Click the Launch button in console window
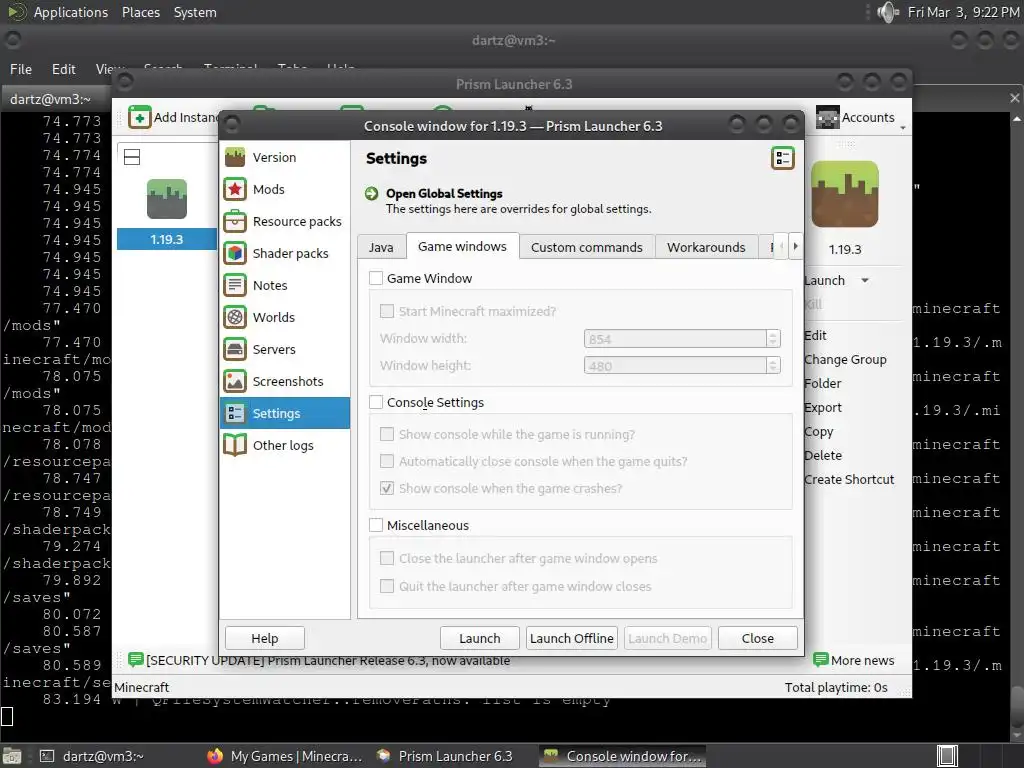Viewport: 1024px width, 768px height. pyautogui.click(x=479, y=638)
